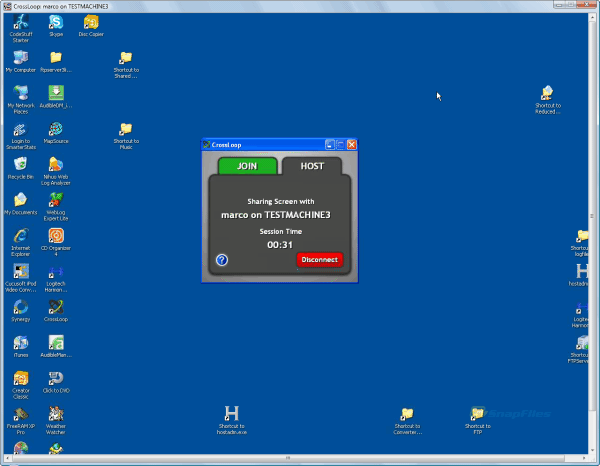Click the My Computer icon
The height and width of the screenshot is (466, 600).
tap(20, 58)
